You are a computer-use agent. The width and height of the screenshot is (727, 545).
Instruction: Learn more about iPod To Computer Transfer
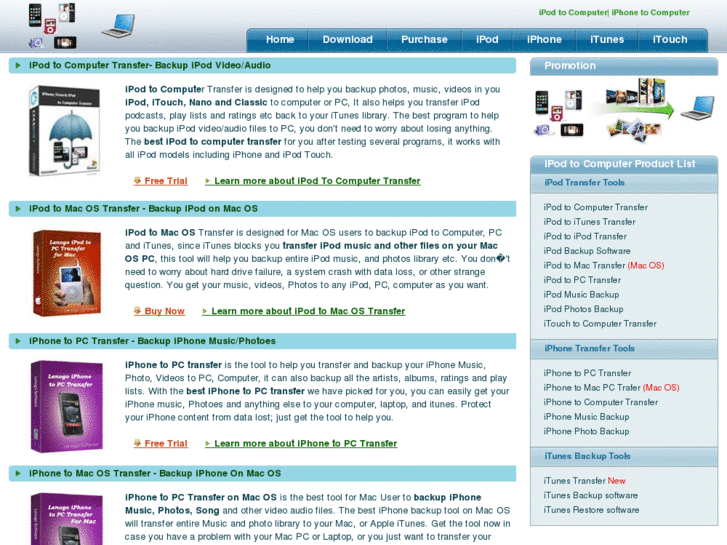click(x=317, y=181)
